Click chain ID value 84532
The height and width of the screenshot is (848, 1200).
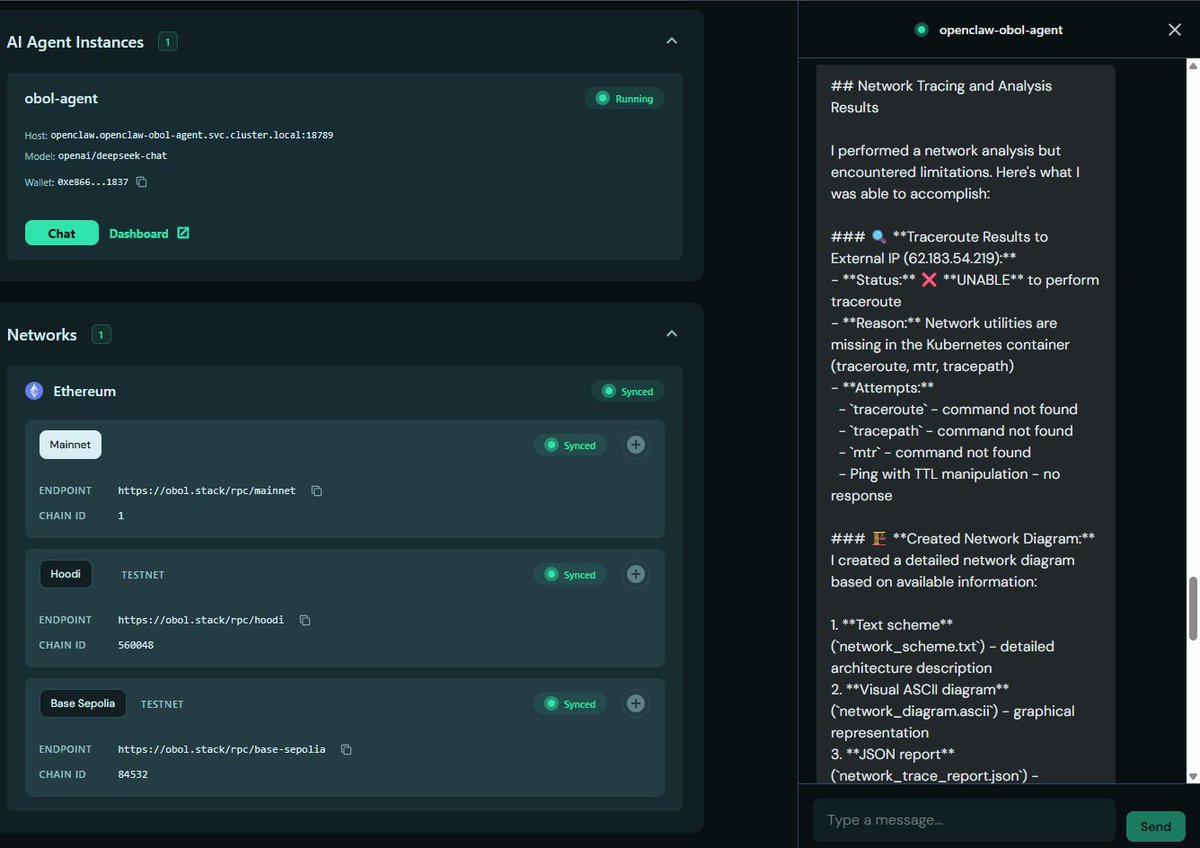(x=133, y=774)
